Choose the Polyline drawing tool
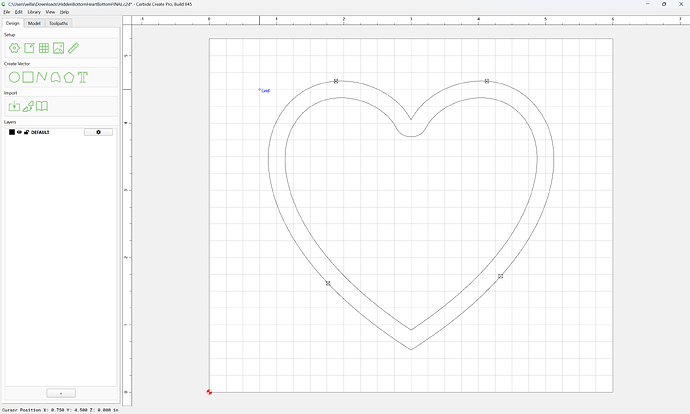 click(42, 77)
